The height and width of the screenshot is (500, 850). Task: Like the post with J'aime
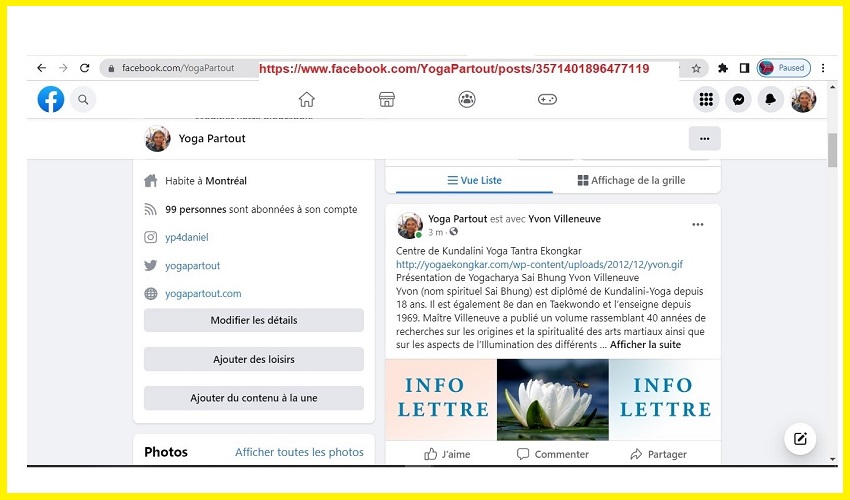[x=447, y=454]
